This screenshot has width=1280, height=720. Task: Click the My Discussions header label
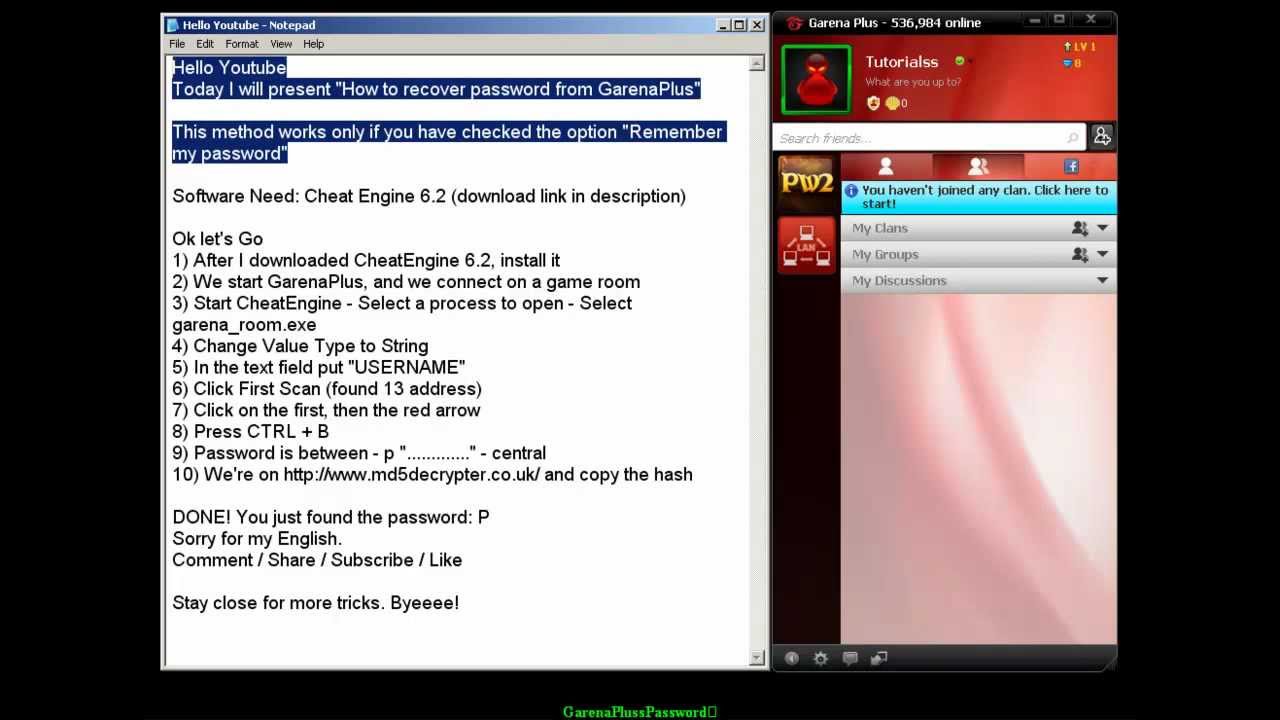(899, 280)
